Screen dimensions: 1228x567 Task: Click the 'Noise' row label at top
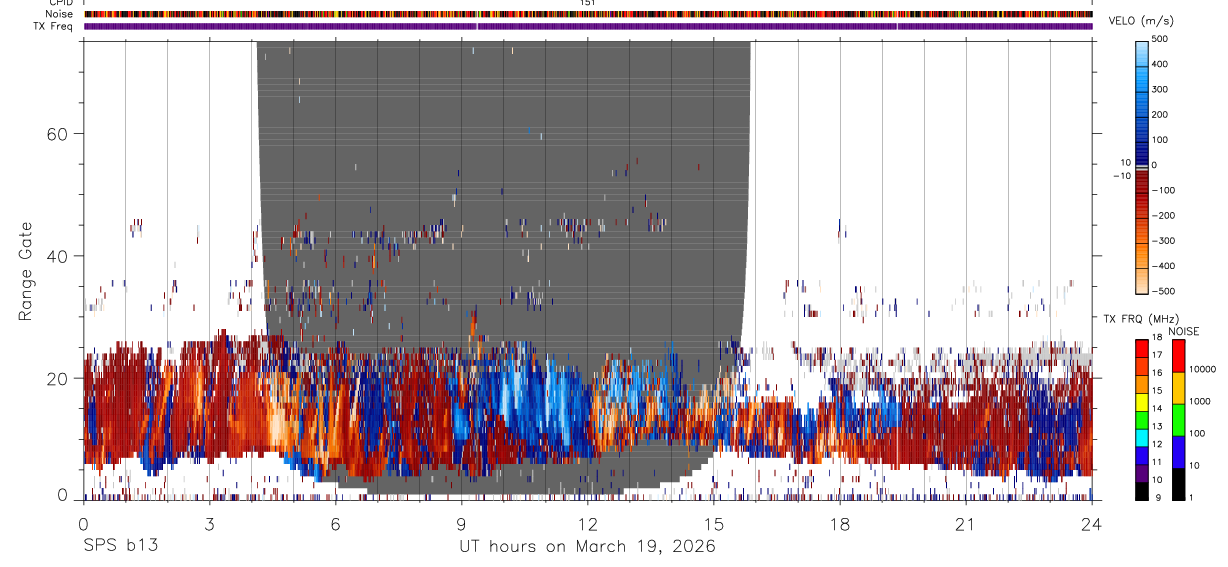(60, 14)
